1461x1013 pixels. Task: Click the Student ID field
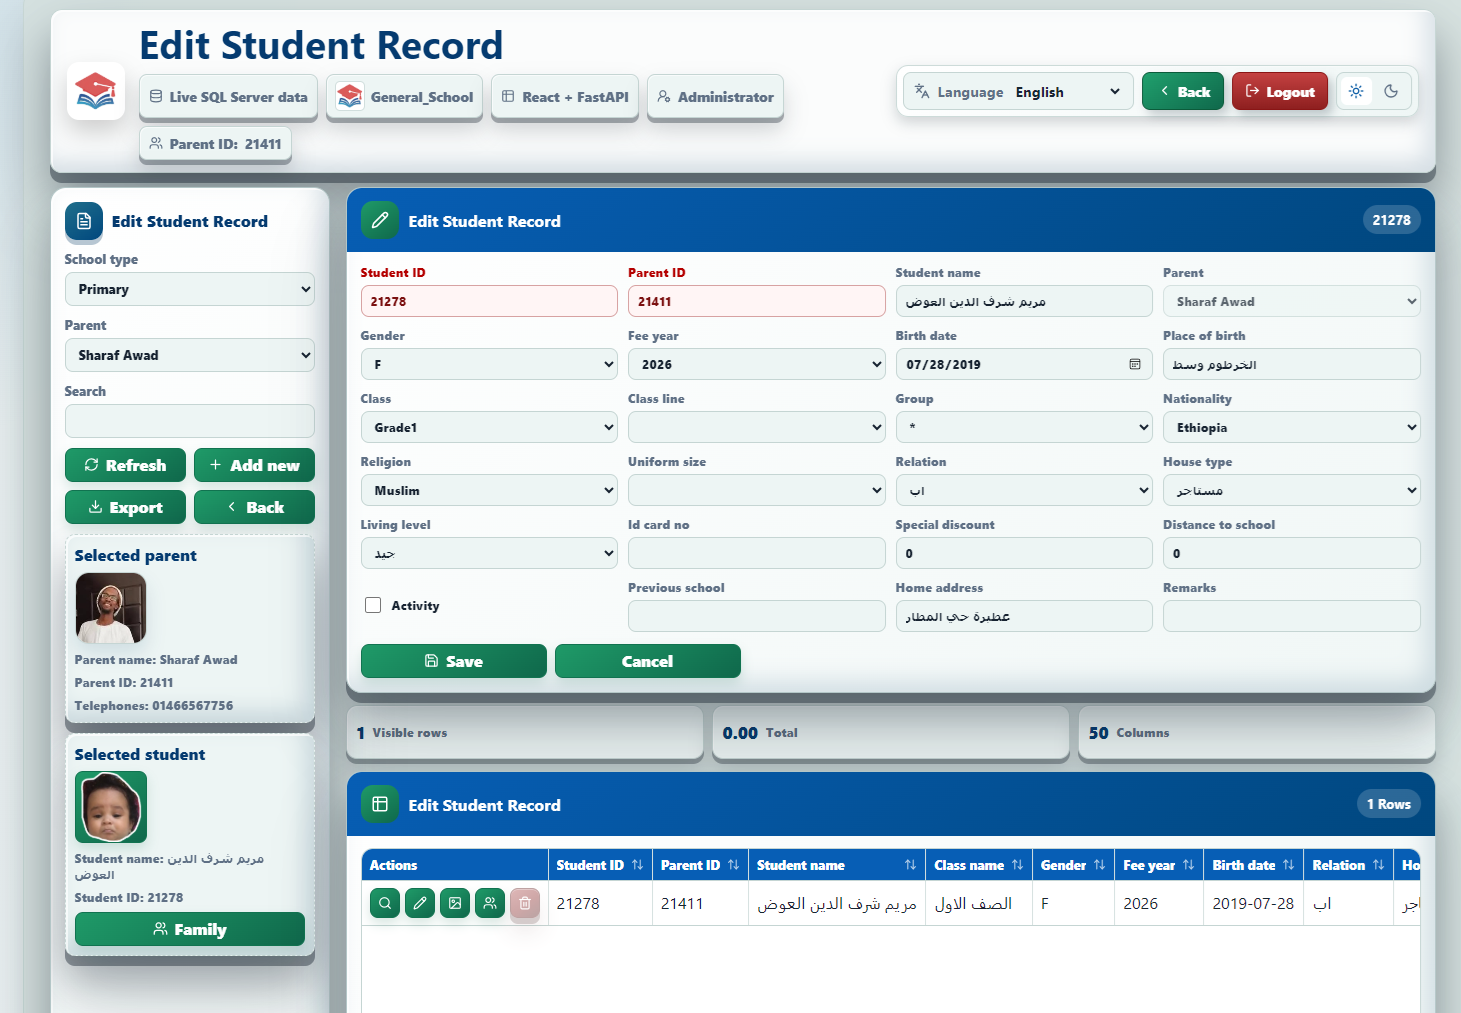[489, 301]
